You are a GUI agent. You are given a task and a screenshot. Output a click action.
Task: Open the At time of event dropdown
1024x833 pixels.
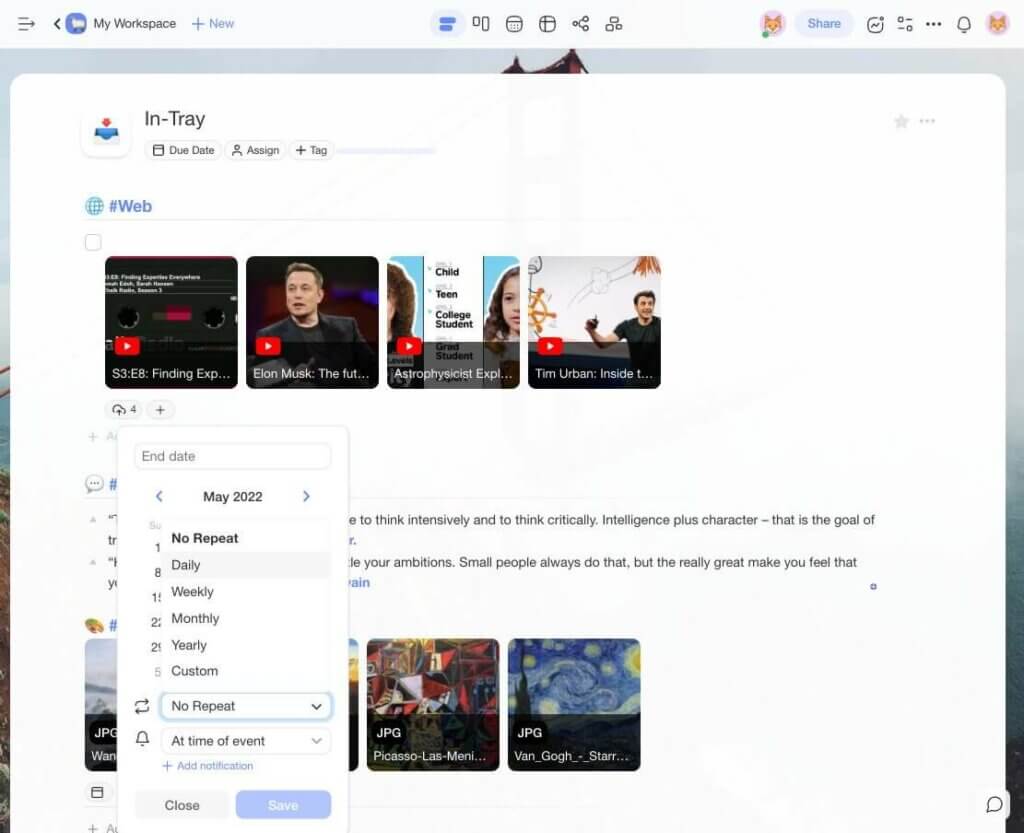(245, 741)
